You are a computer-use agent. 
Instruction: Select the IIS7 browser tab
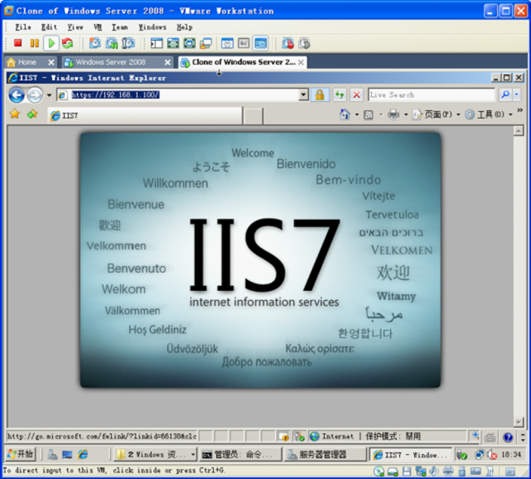coord(146,116)
